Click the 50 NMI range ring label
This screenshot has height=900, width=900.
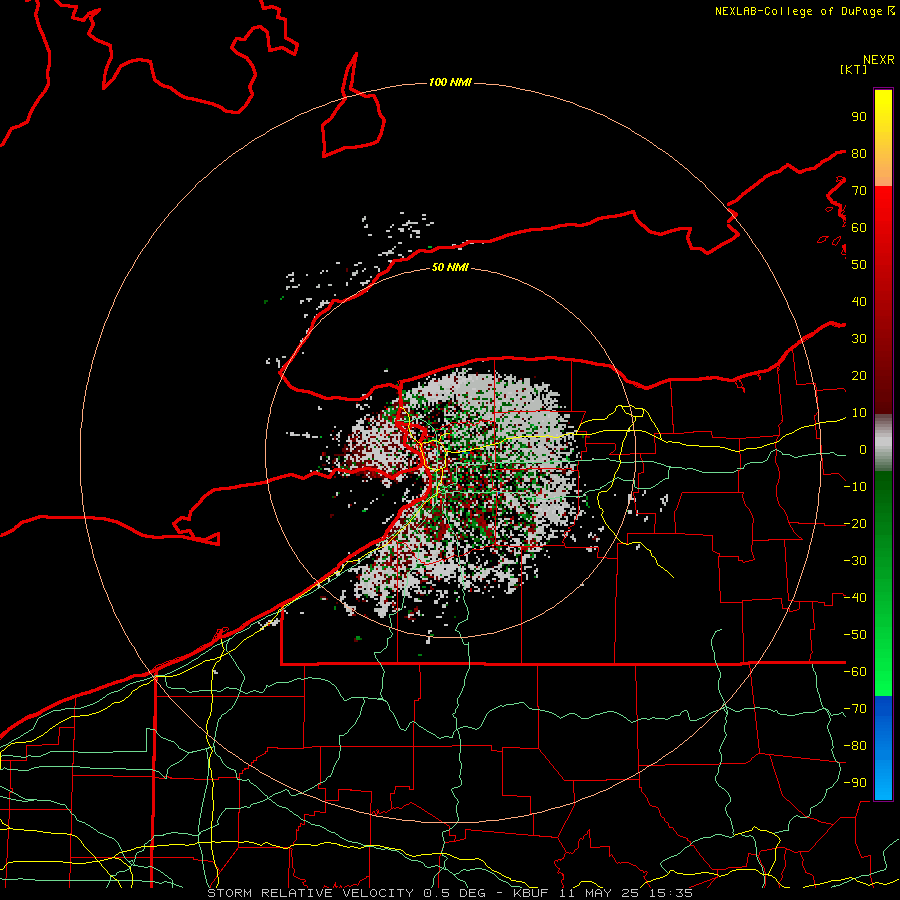click(450, 267)
